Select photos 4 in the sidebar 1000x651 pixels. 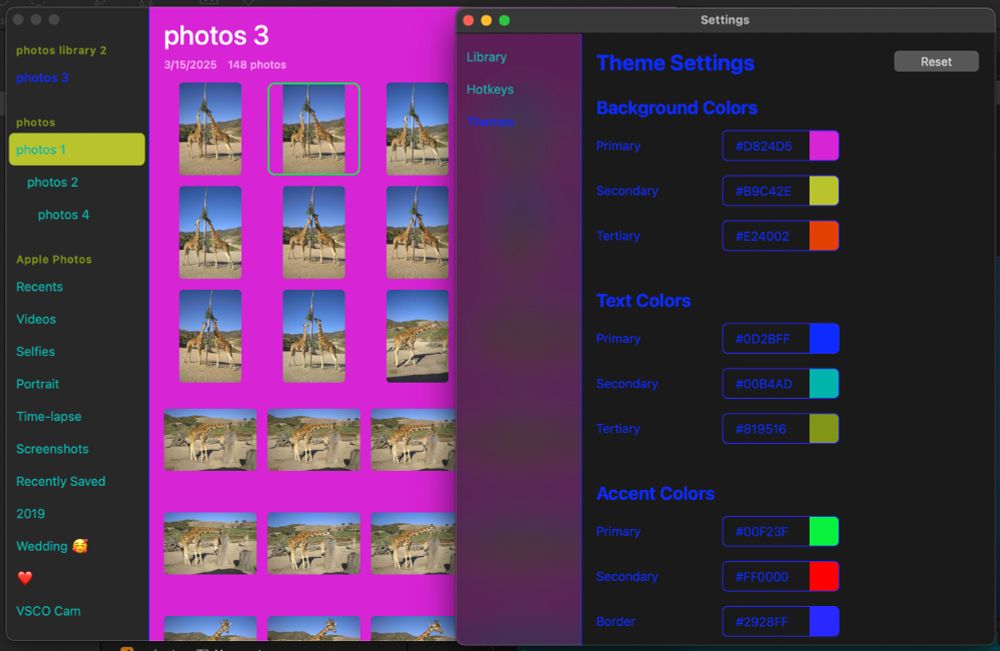63,215
